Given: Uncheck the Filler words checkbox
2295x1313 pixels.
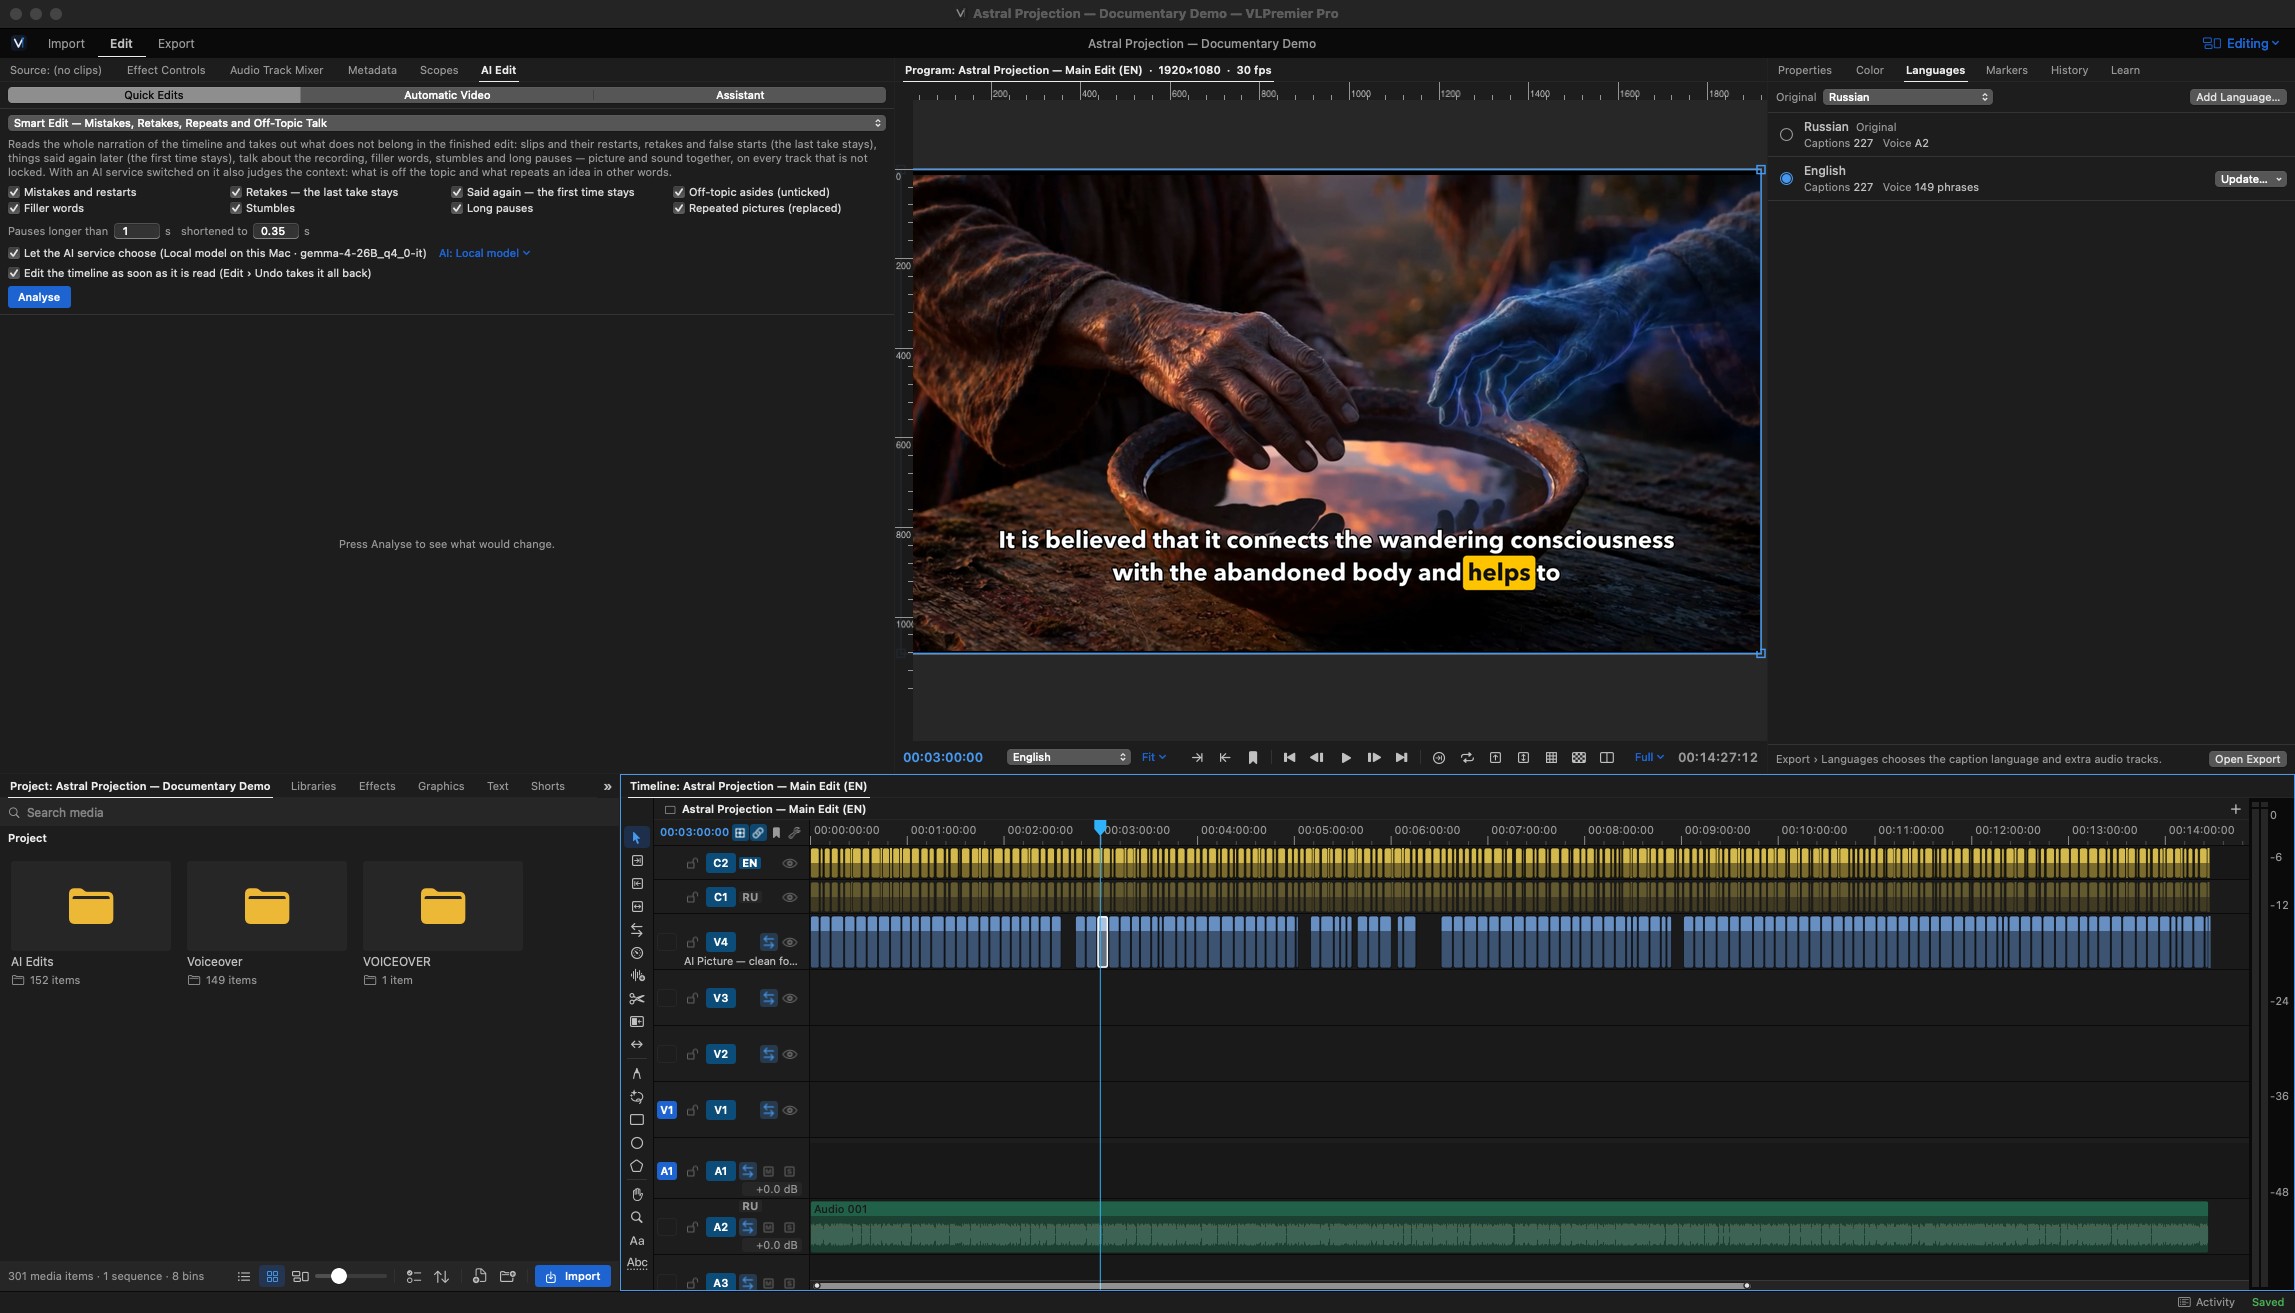Looking at the screenshot, I should pyautogui.click(x=14, y=208).
